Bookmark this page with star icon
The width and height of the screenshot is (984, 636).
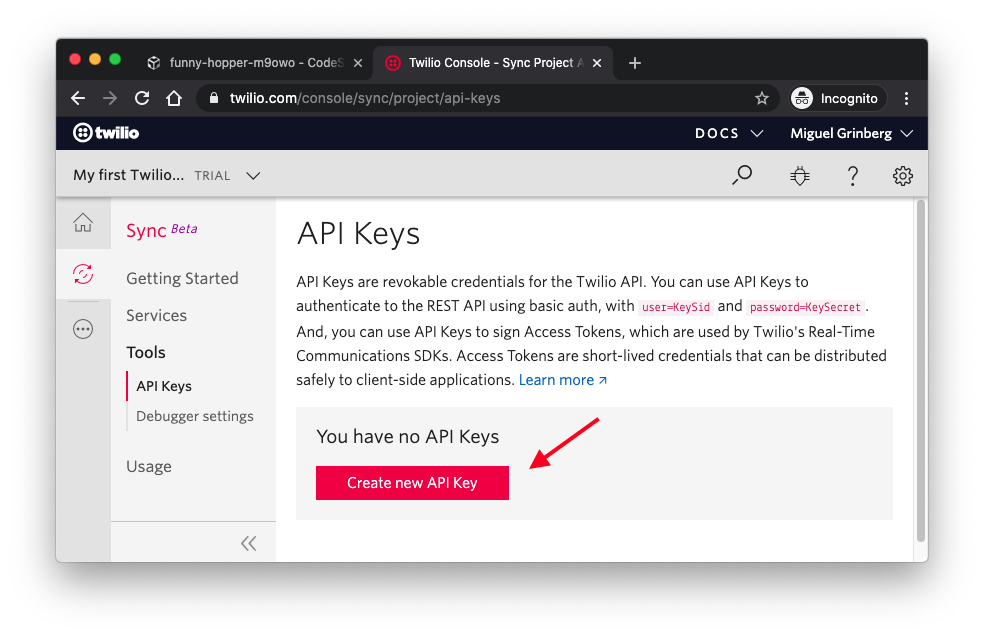(x=761, y=98)
